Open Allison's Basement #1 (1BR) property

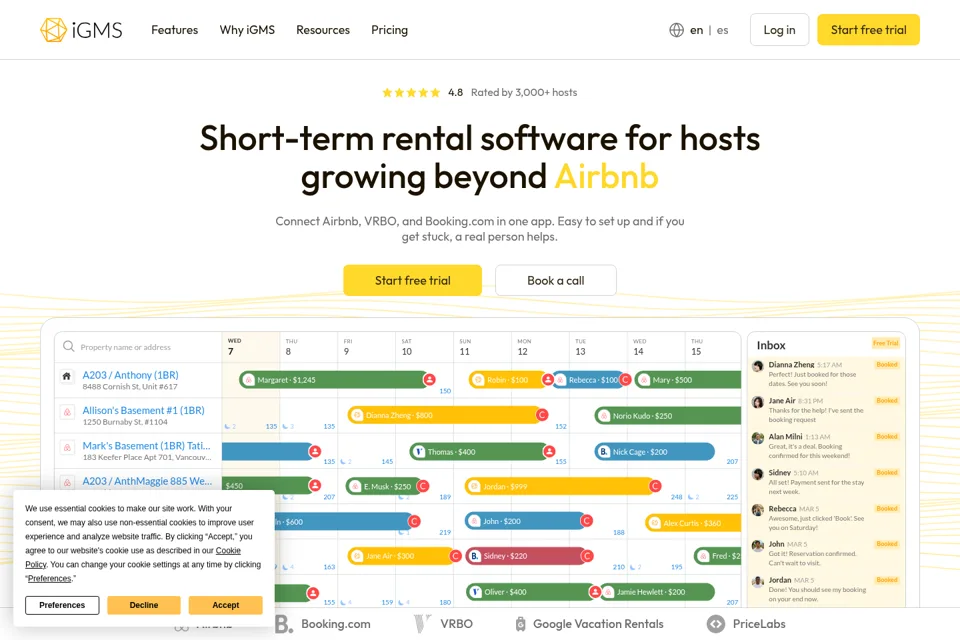(x=143, y=410)
